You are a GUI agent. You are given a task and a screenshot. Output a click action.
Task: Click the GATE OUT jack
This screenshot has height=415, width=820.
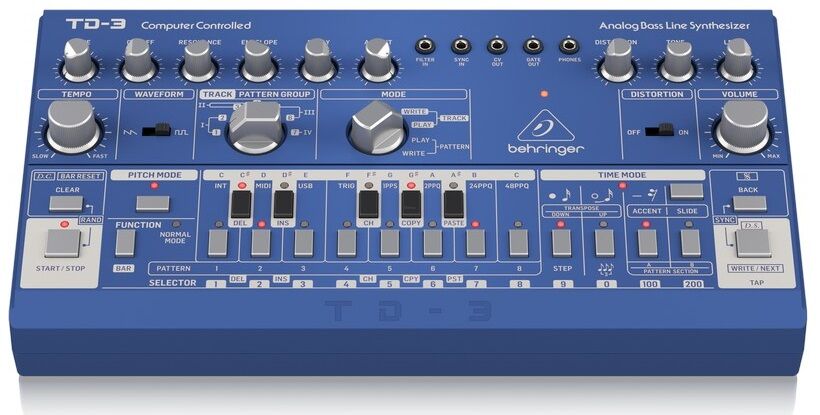[533, 47]
